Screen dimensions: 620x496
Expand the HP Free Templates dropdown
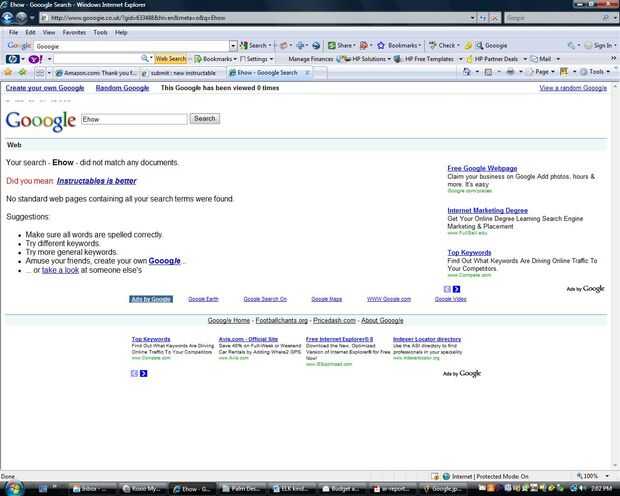point(460,59)
